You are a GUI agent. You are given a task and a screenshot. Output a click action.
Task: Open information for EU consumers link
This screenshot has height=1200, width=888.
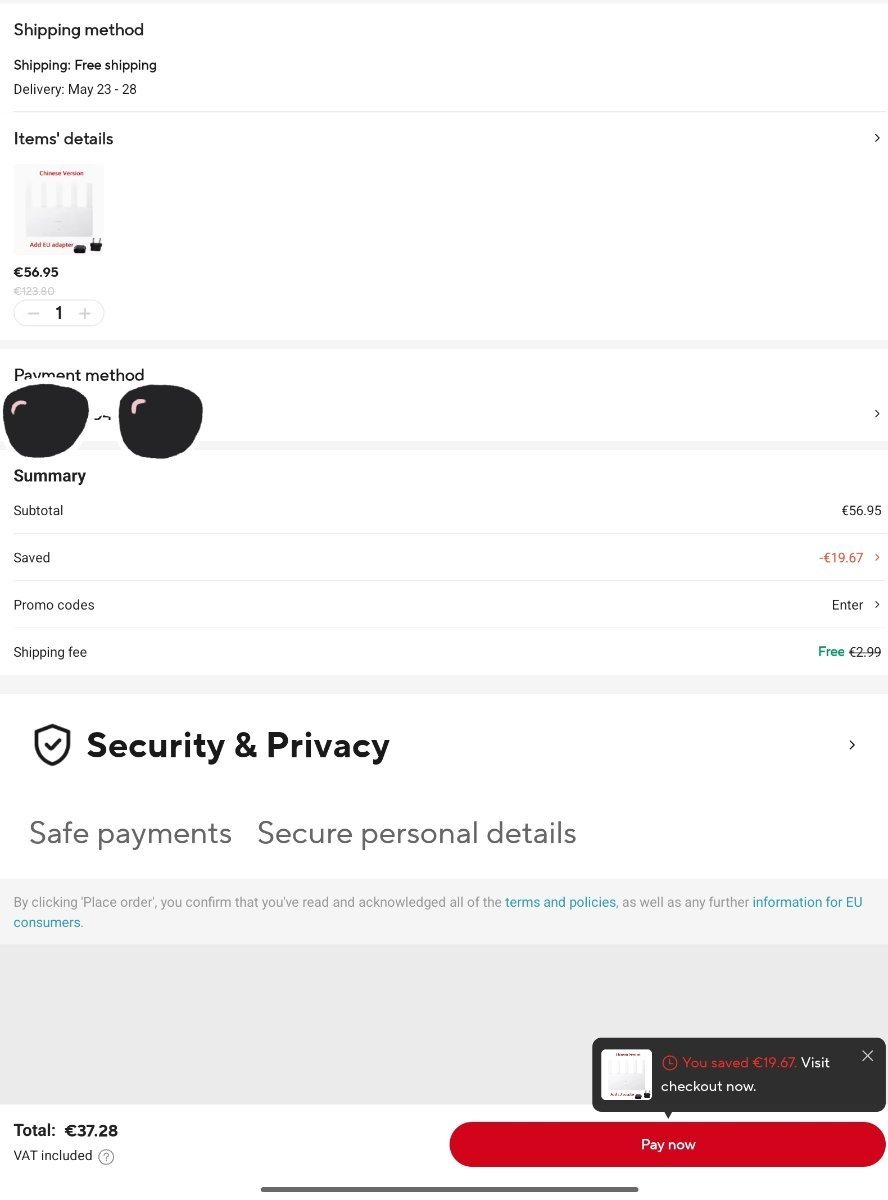click(437, 912)
